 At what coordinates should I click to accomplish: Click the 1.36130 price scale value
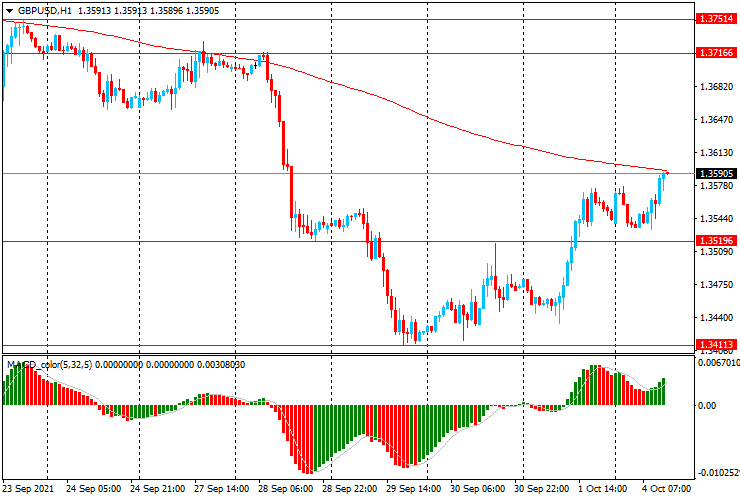tap(716, 153)
